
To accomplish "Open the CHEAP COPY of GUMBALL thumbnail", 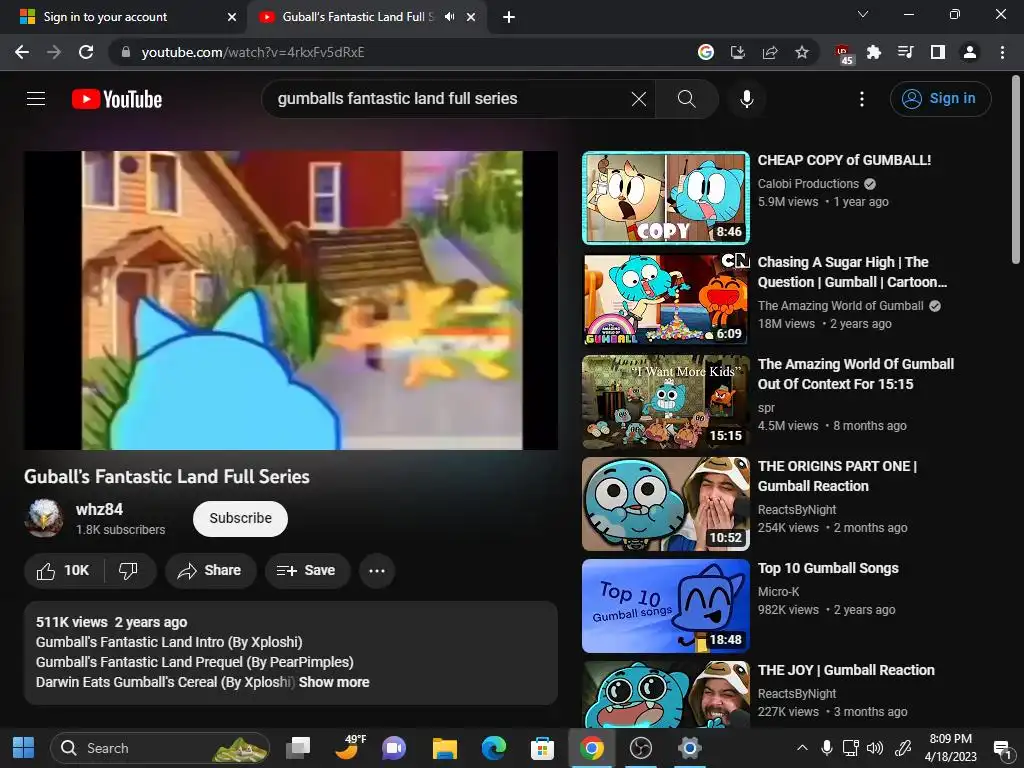I will [x=665, y=198].
